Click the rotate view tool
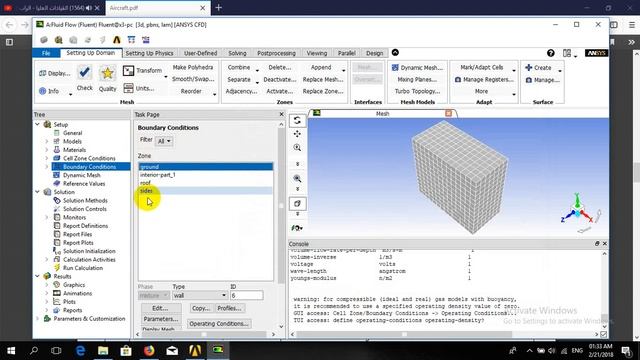640x360 pixels. pos(297,120)
